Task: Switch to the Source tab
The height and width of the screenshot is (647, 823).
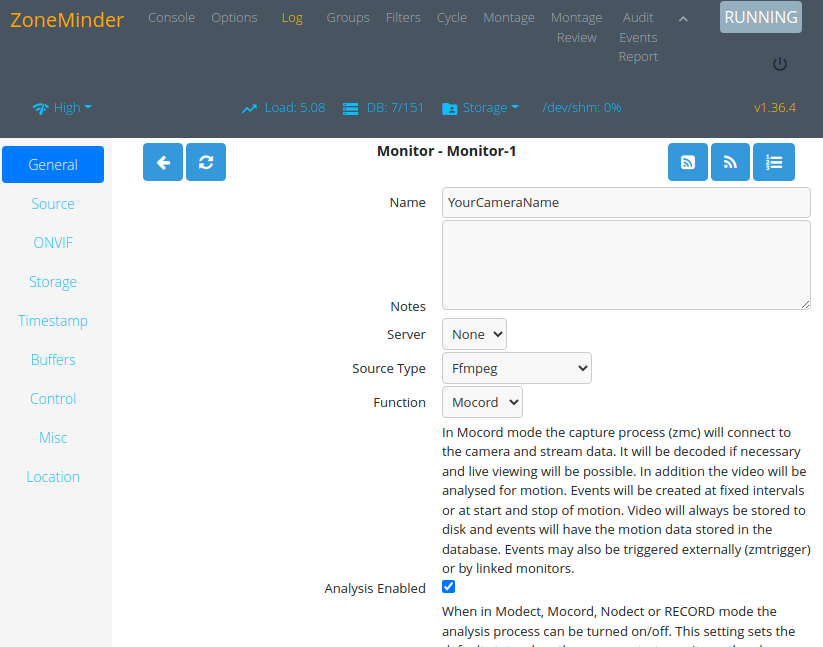Action: [x=53, y=204]
